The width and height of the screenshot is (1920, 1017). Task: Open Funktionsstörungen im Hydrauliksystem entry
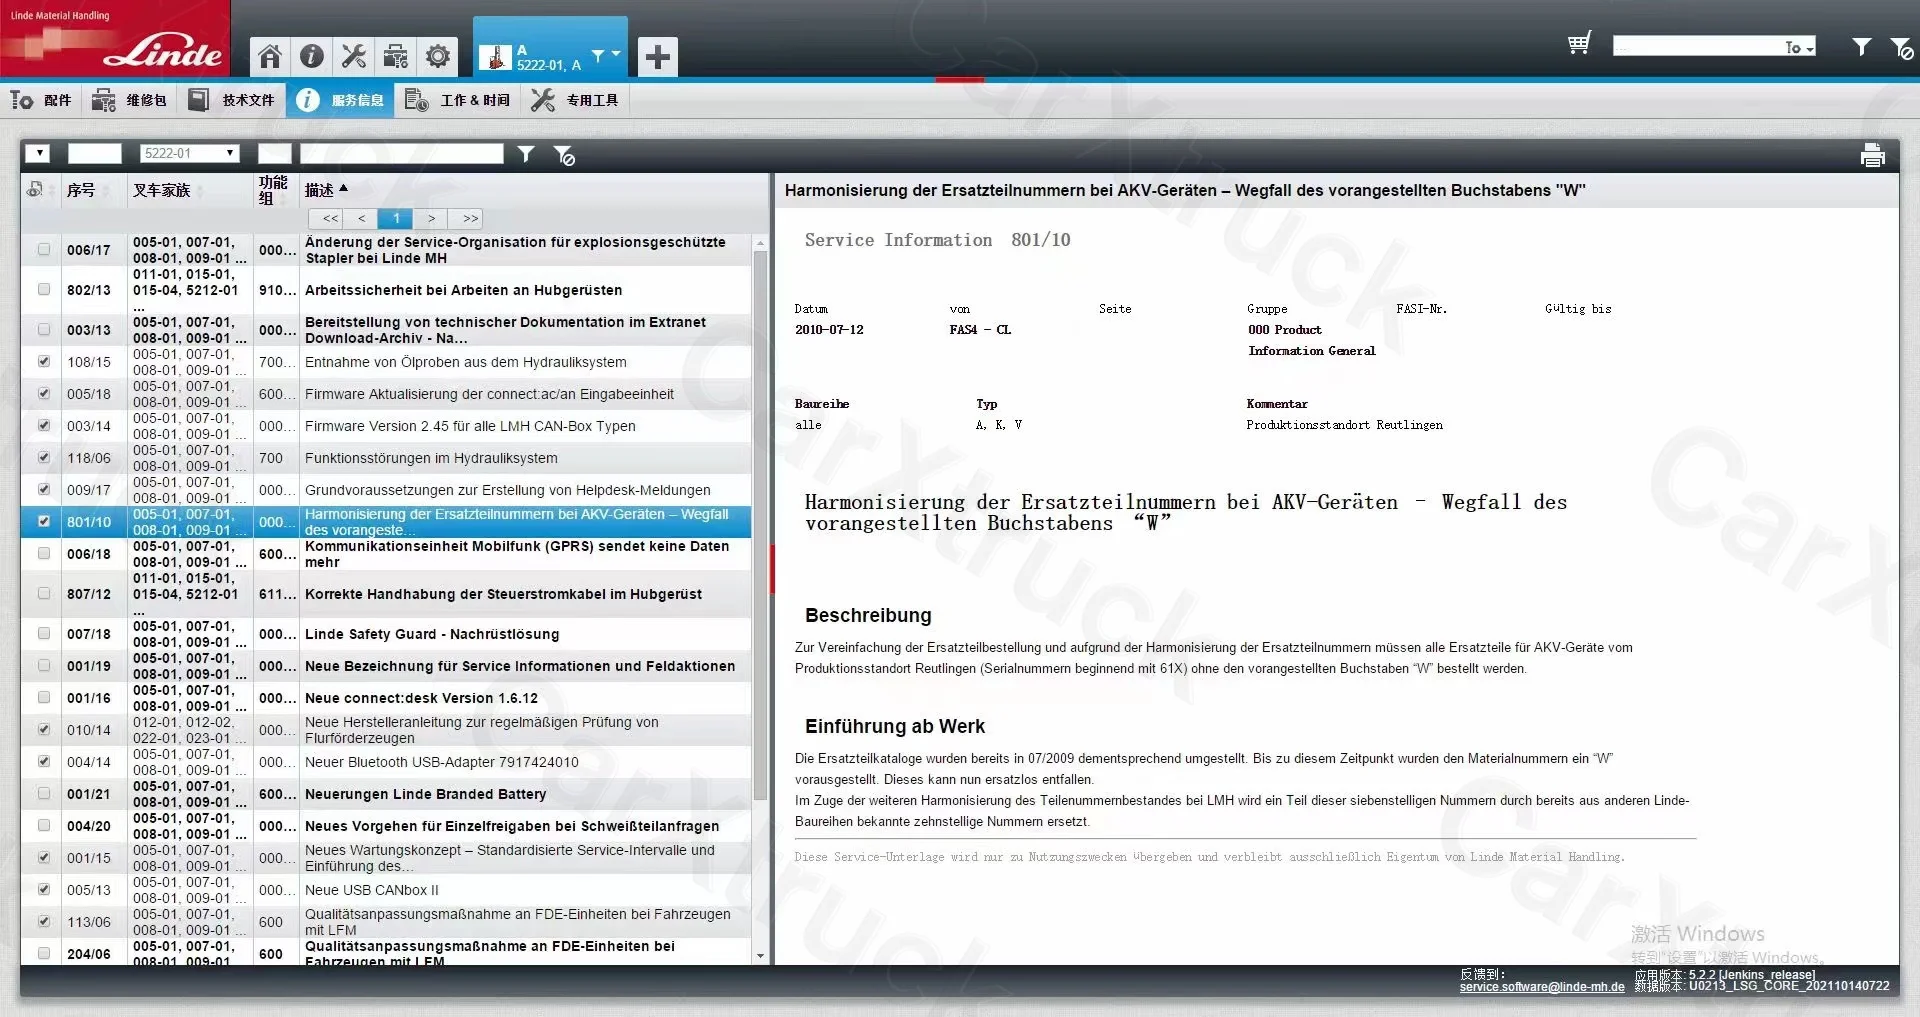pyautogui.click(x=431, y=458)
